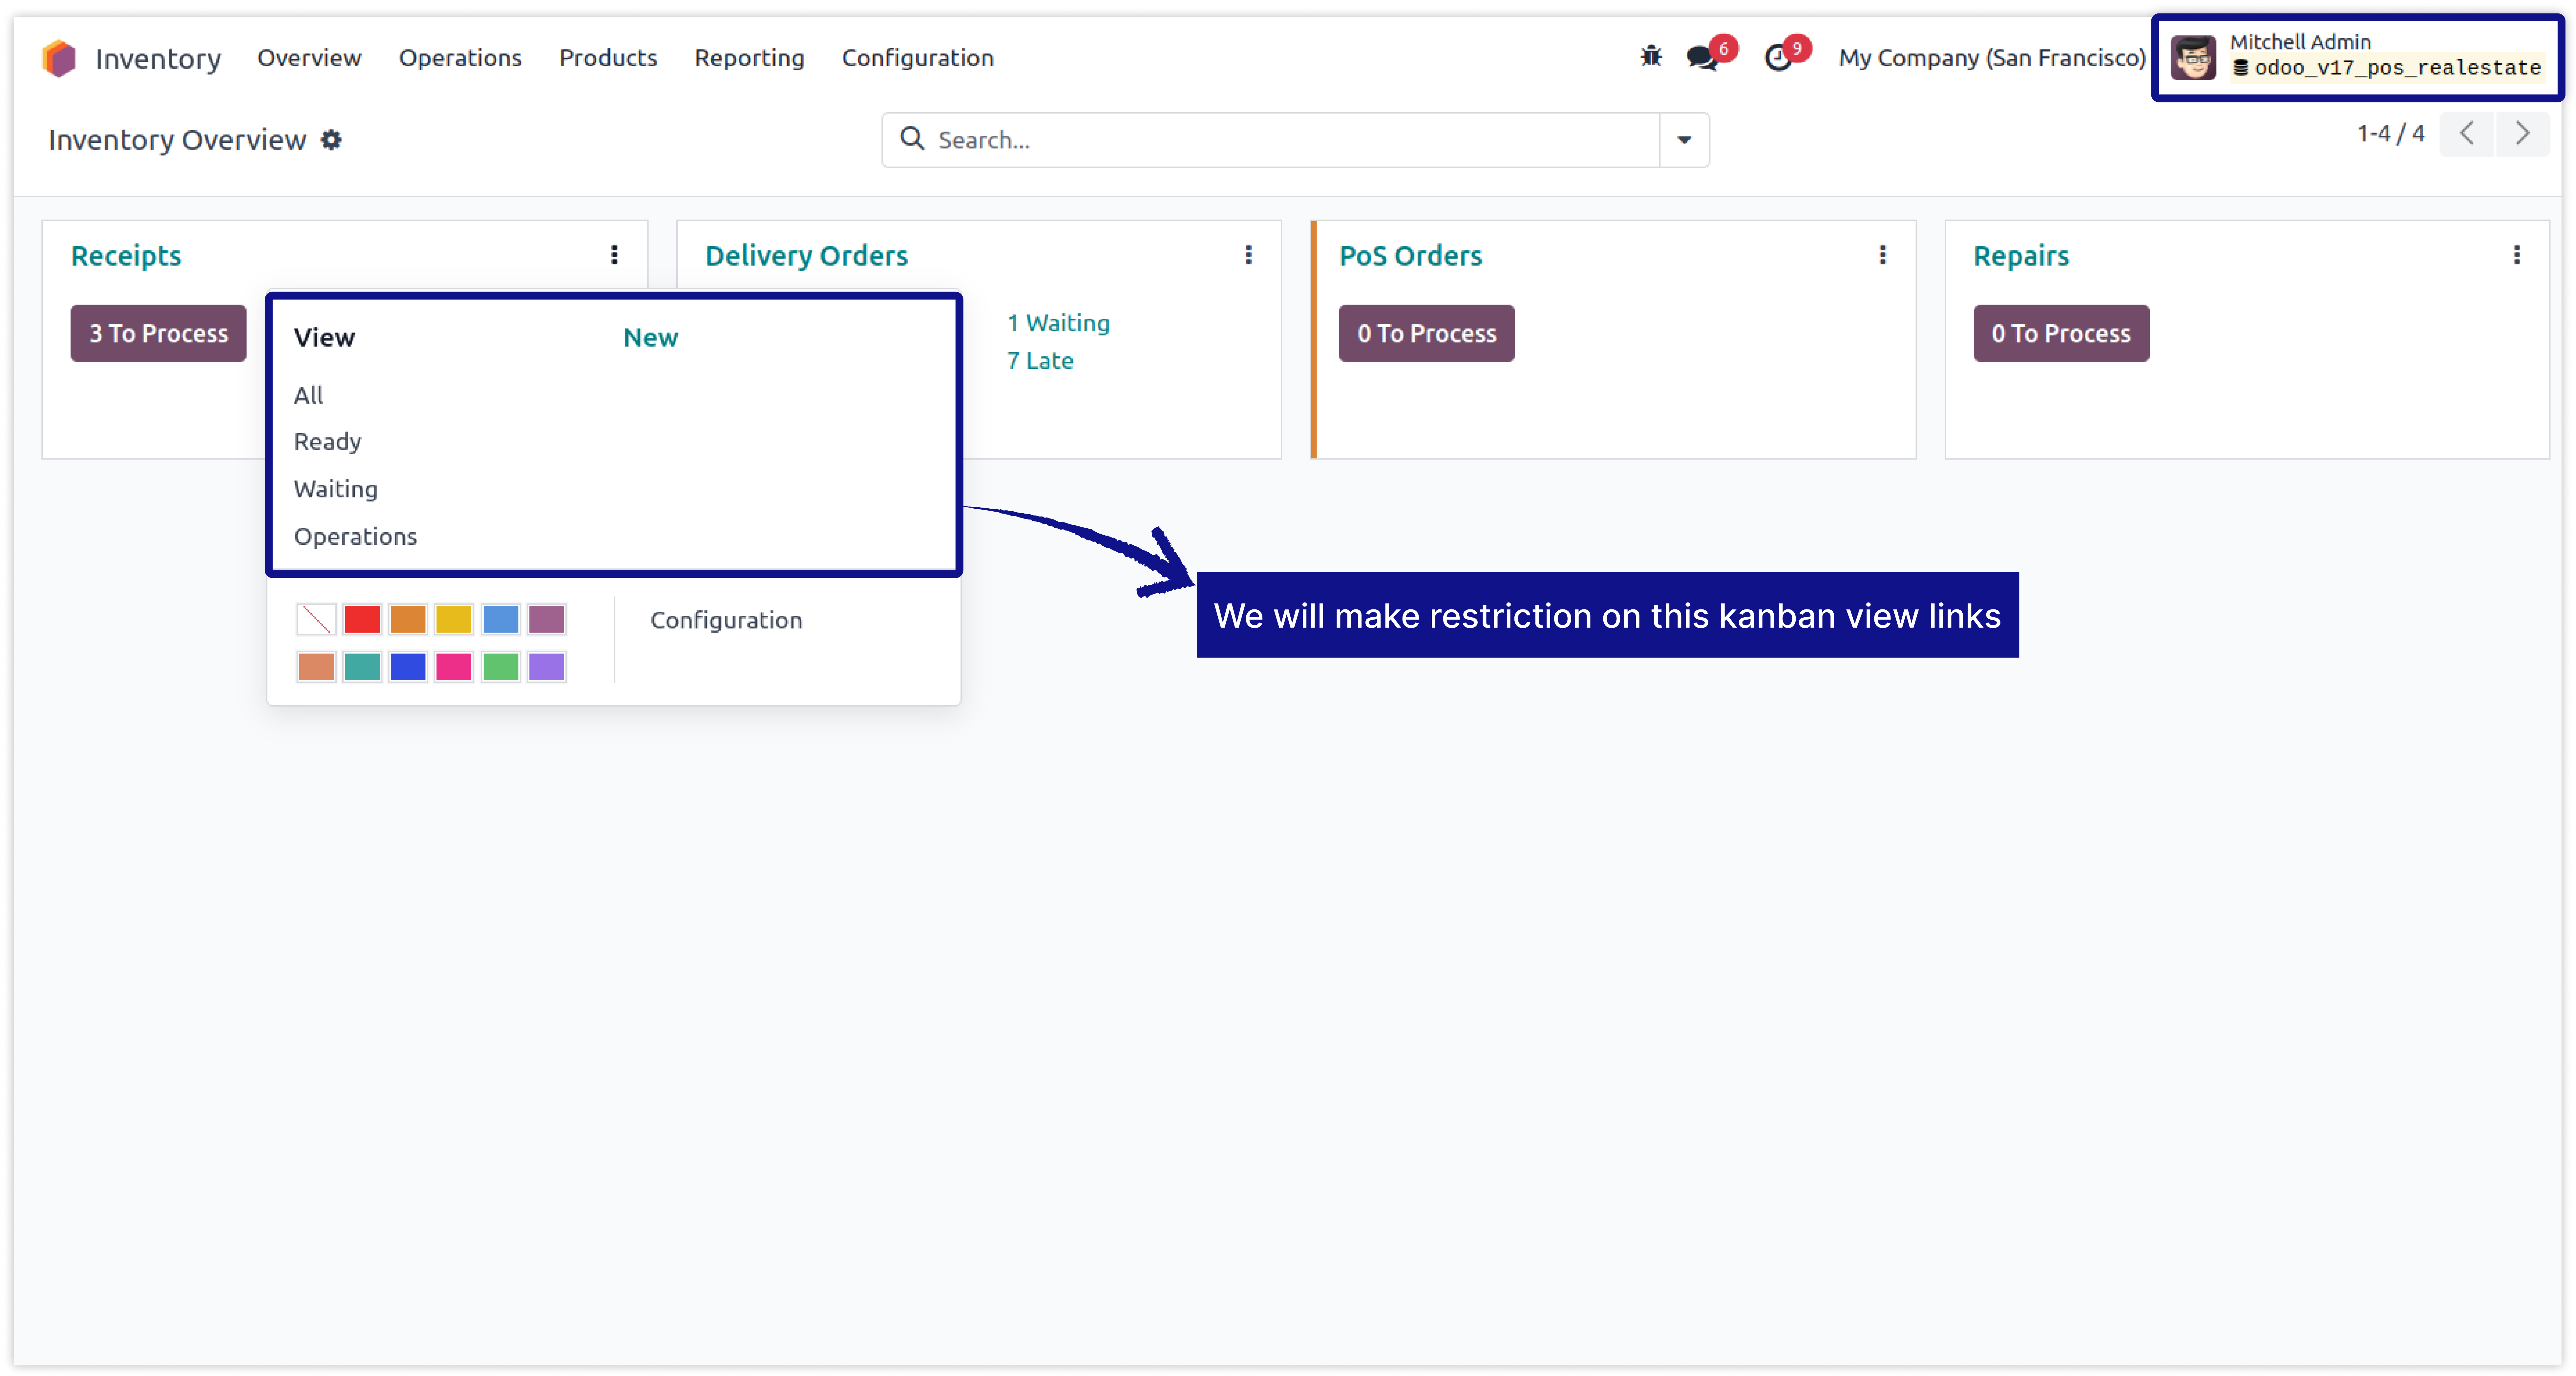Open the conversations chat icon
This screenshot has height=1376, width=2576.
[x=1702, y=58]
